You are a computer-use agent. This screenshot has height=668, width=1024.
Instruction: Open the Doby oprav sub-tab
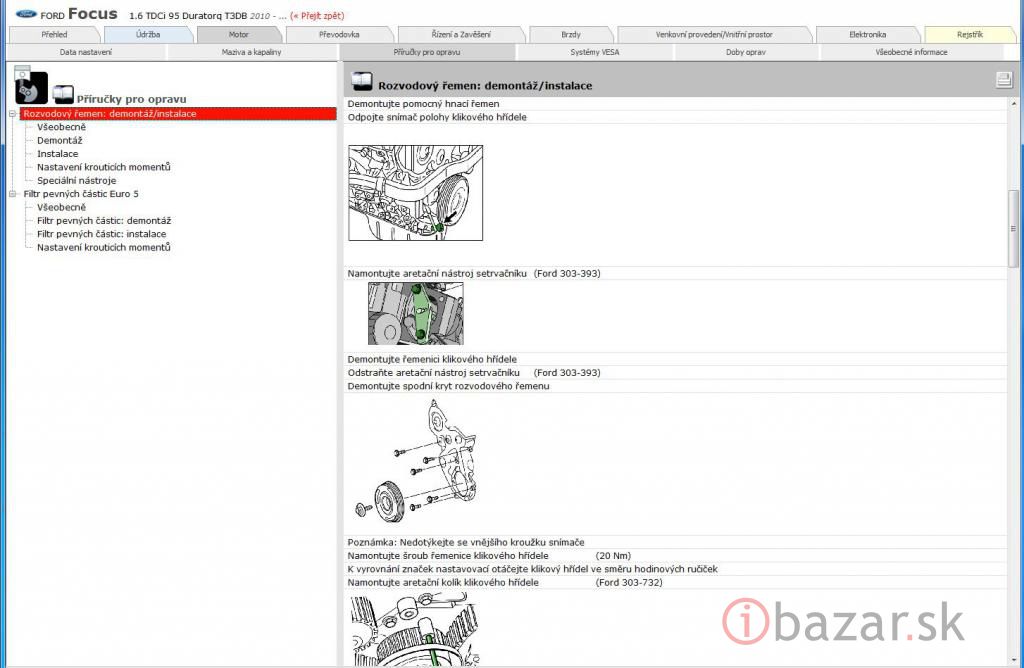(x=746, y=52)
